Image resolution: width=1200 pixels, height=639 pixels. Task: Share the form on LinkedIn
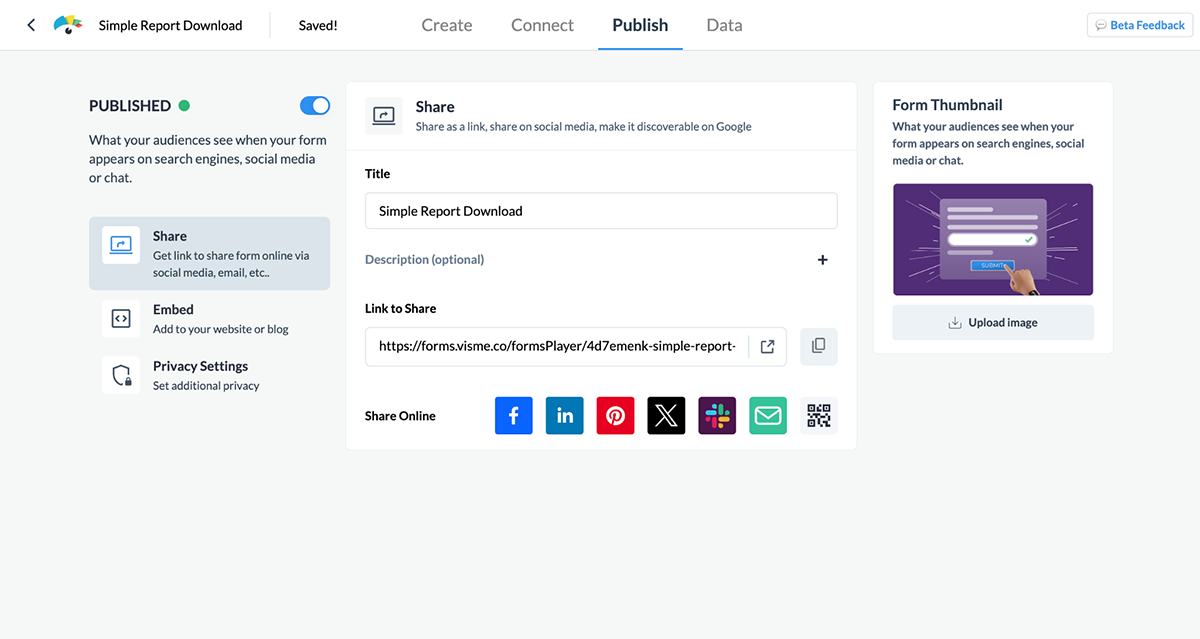pyautogui.click(x=564, y=415)
